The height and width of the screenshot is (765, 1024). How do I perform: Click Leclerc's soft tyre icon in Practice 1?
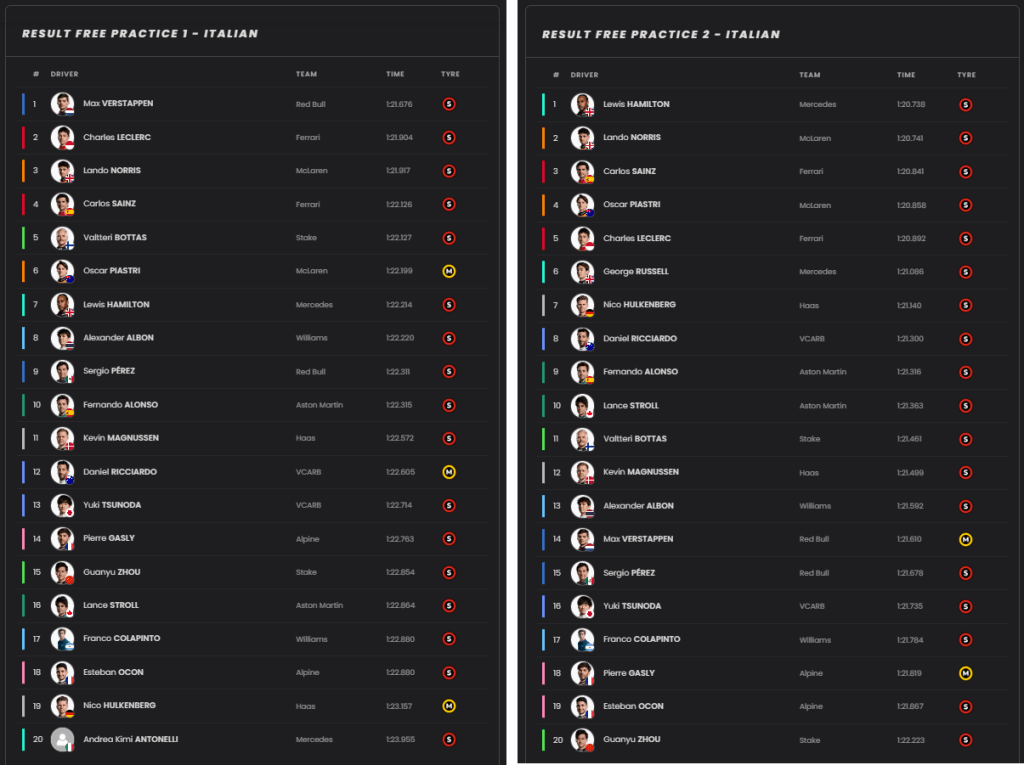point(449,137)
